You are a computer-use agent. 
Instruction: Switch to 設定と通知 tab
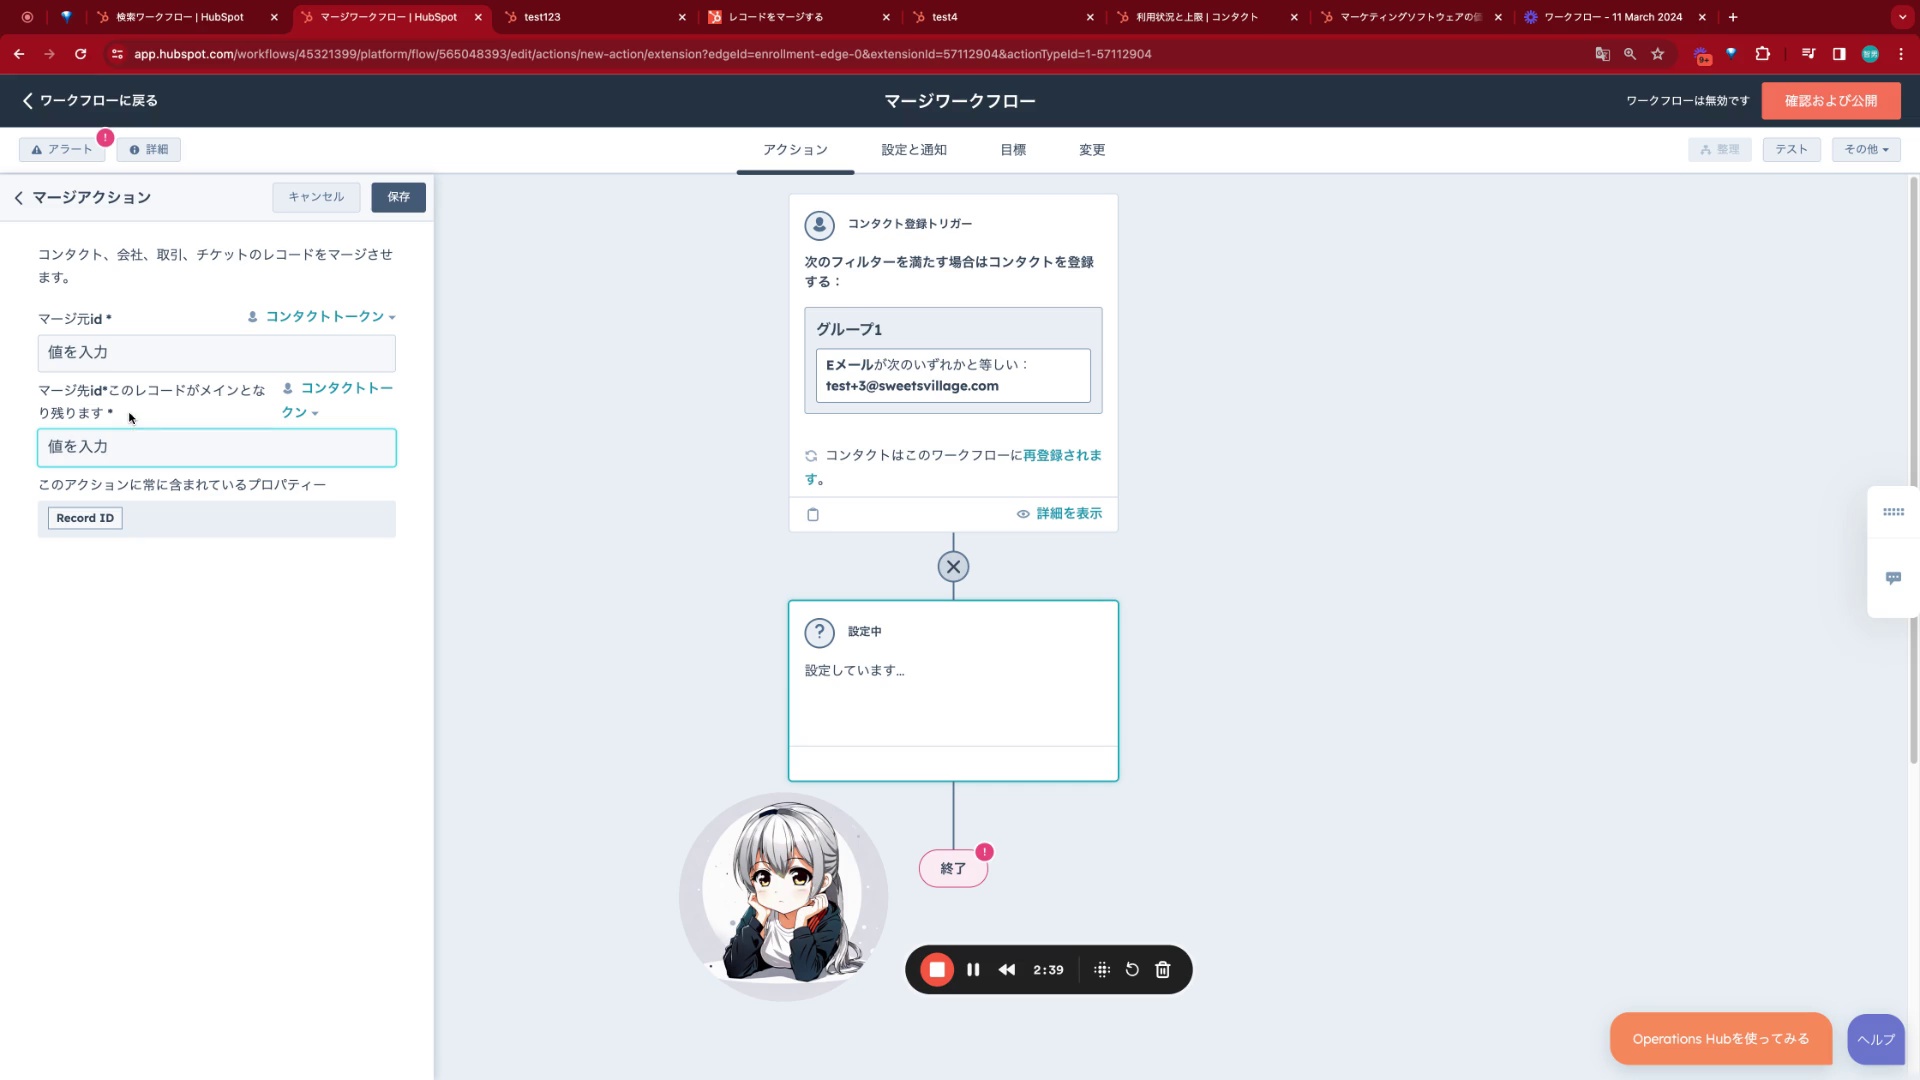click(x=913, y=150)
